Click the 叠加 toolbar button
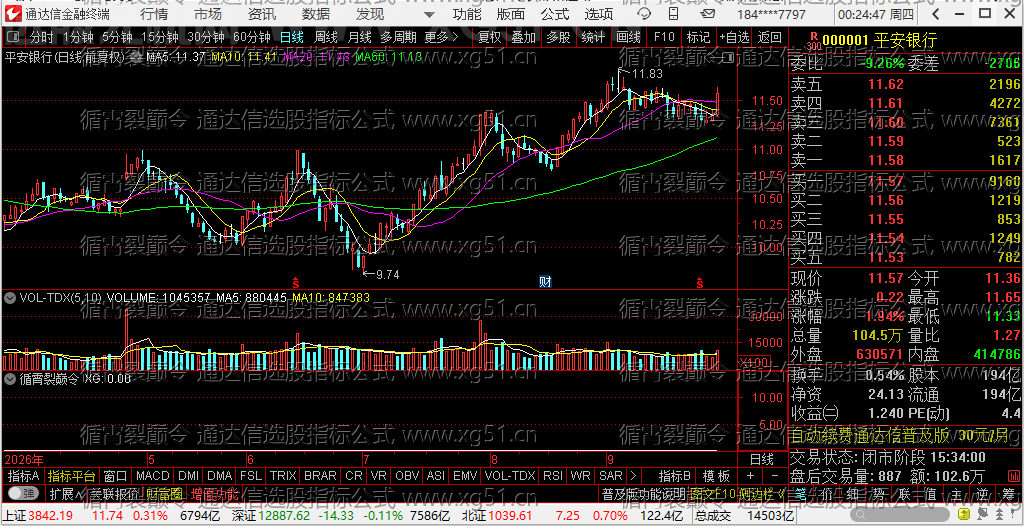 (x=524, y=38)
